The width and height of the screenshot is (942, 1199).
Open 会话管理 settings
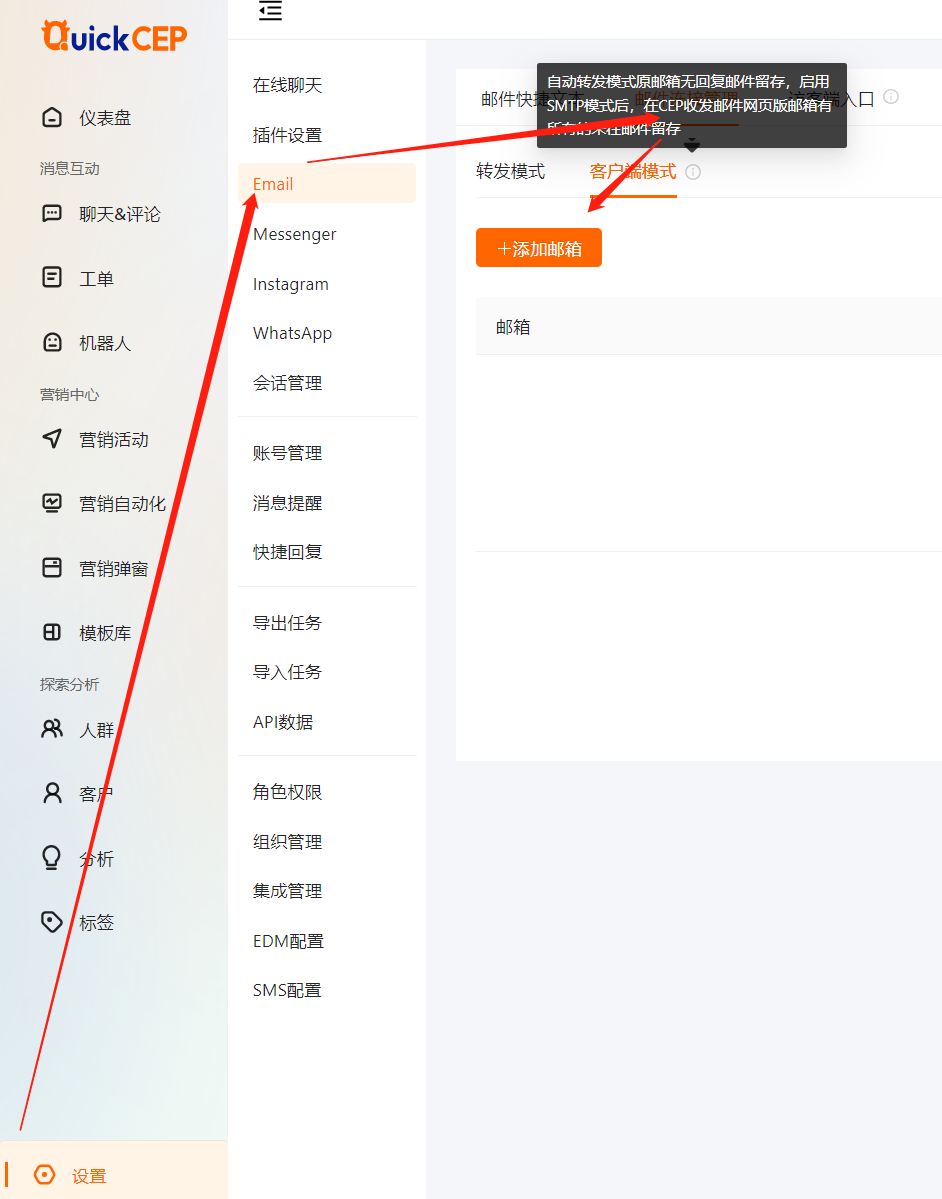point(287,383)
